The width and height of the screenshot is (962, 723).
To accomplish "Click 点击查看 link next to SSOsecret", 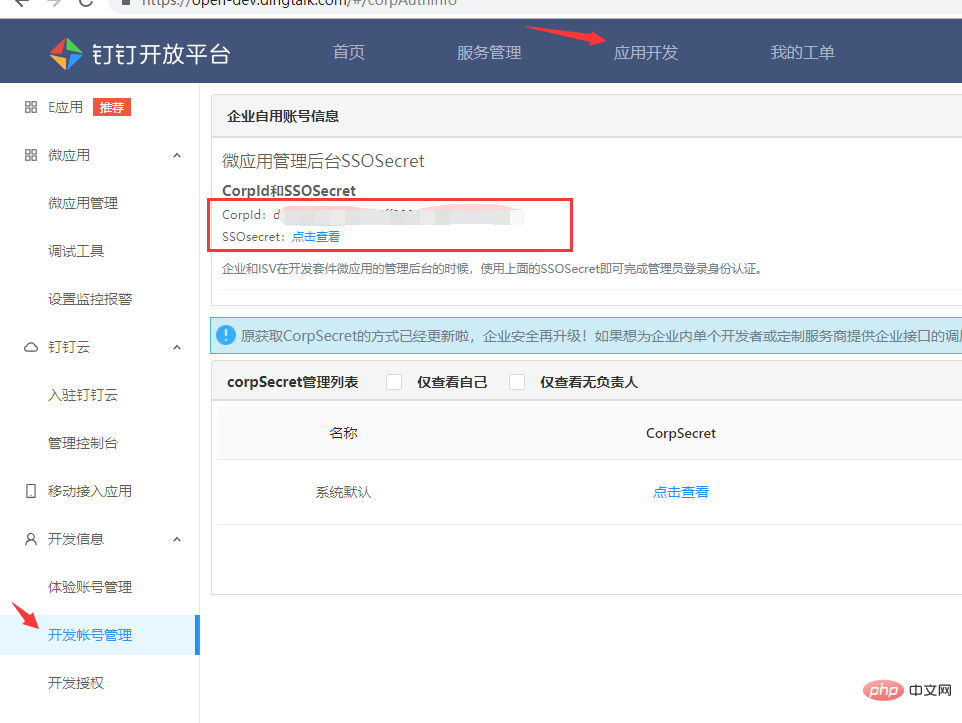I will tap(315, 237).
